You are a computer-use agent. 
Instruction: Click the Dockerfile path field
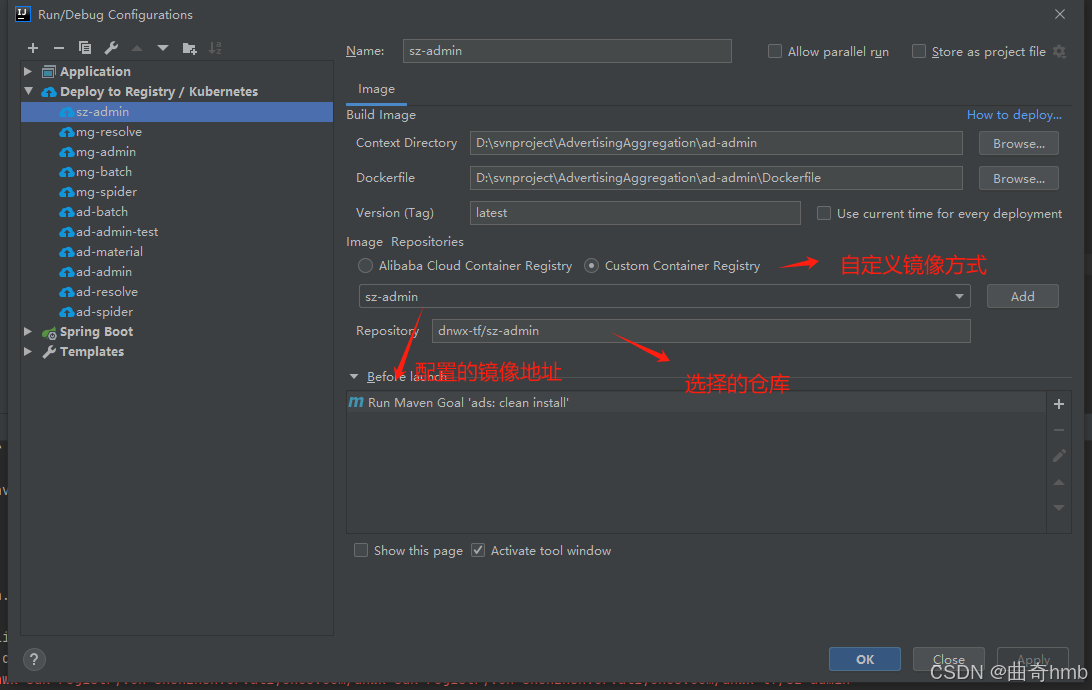tap(716, 178)
